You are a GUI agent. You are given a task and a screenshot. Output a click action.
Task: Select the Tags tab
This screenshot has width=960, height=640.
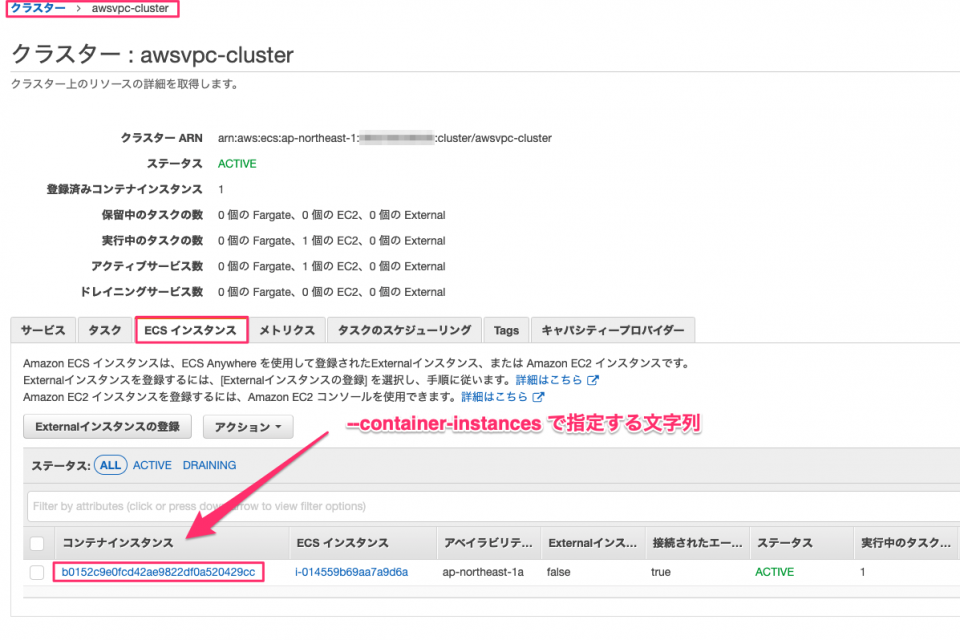click(505, 329)
